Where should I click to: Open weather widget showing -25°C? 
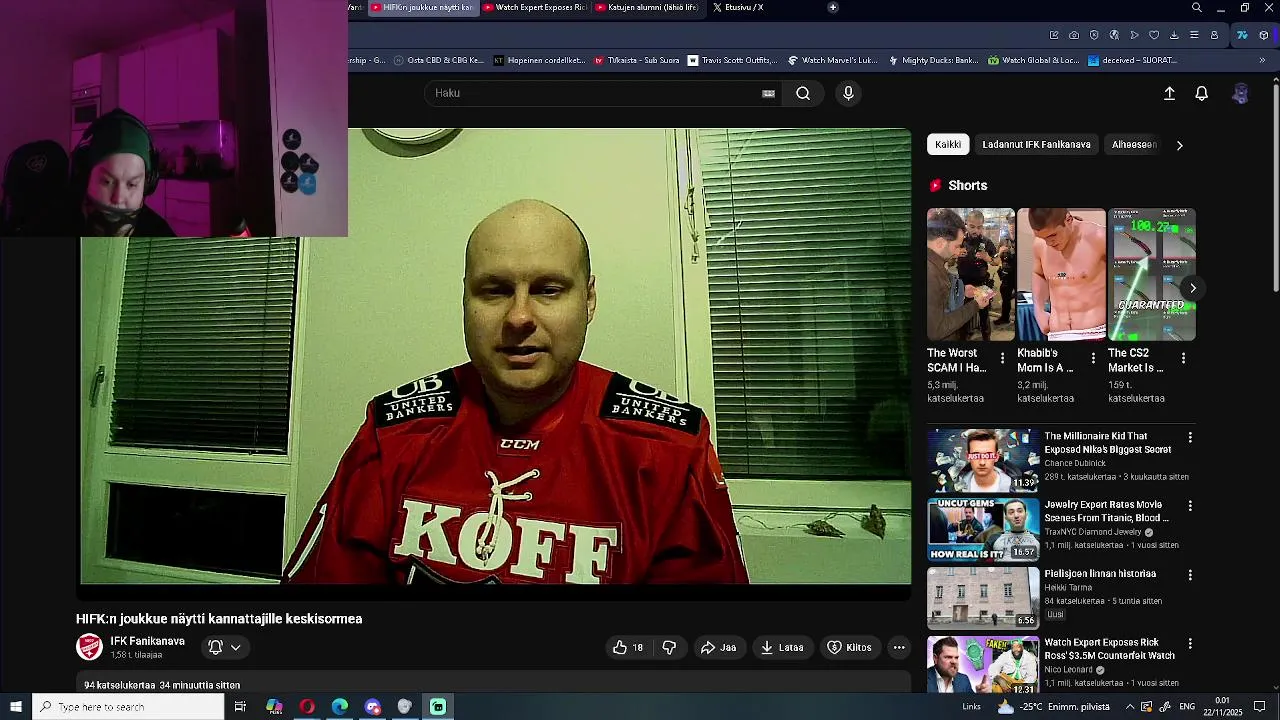[x=1053, y=707]
